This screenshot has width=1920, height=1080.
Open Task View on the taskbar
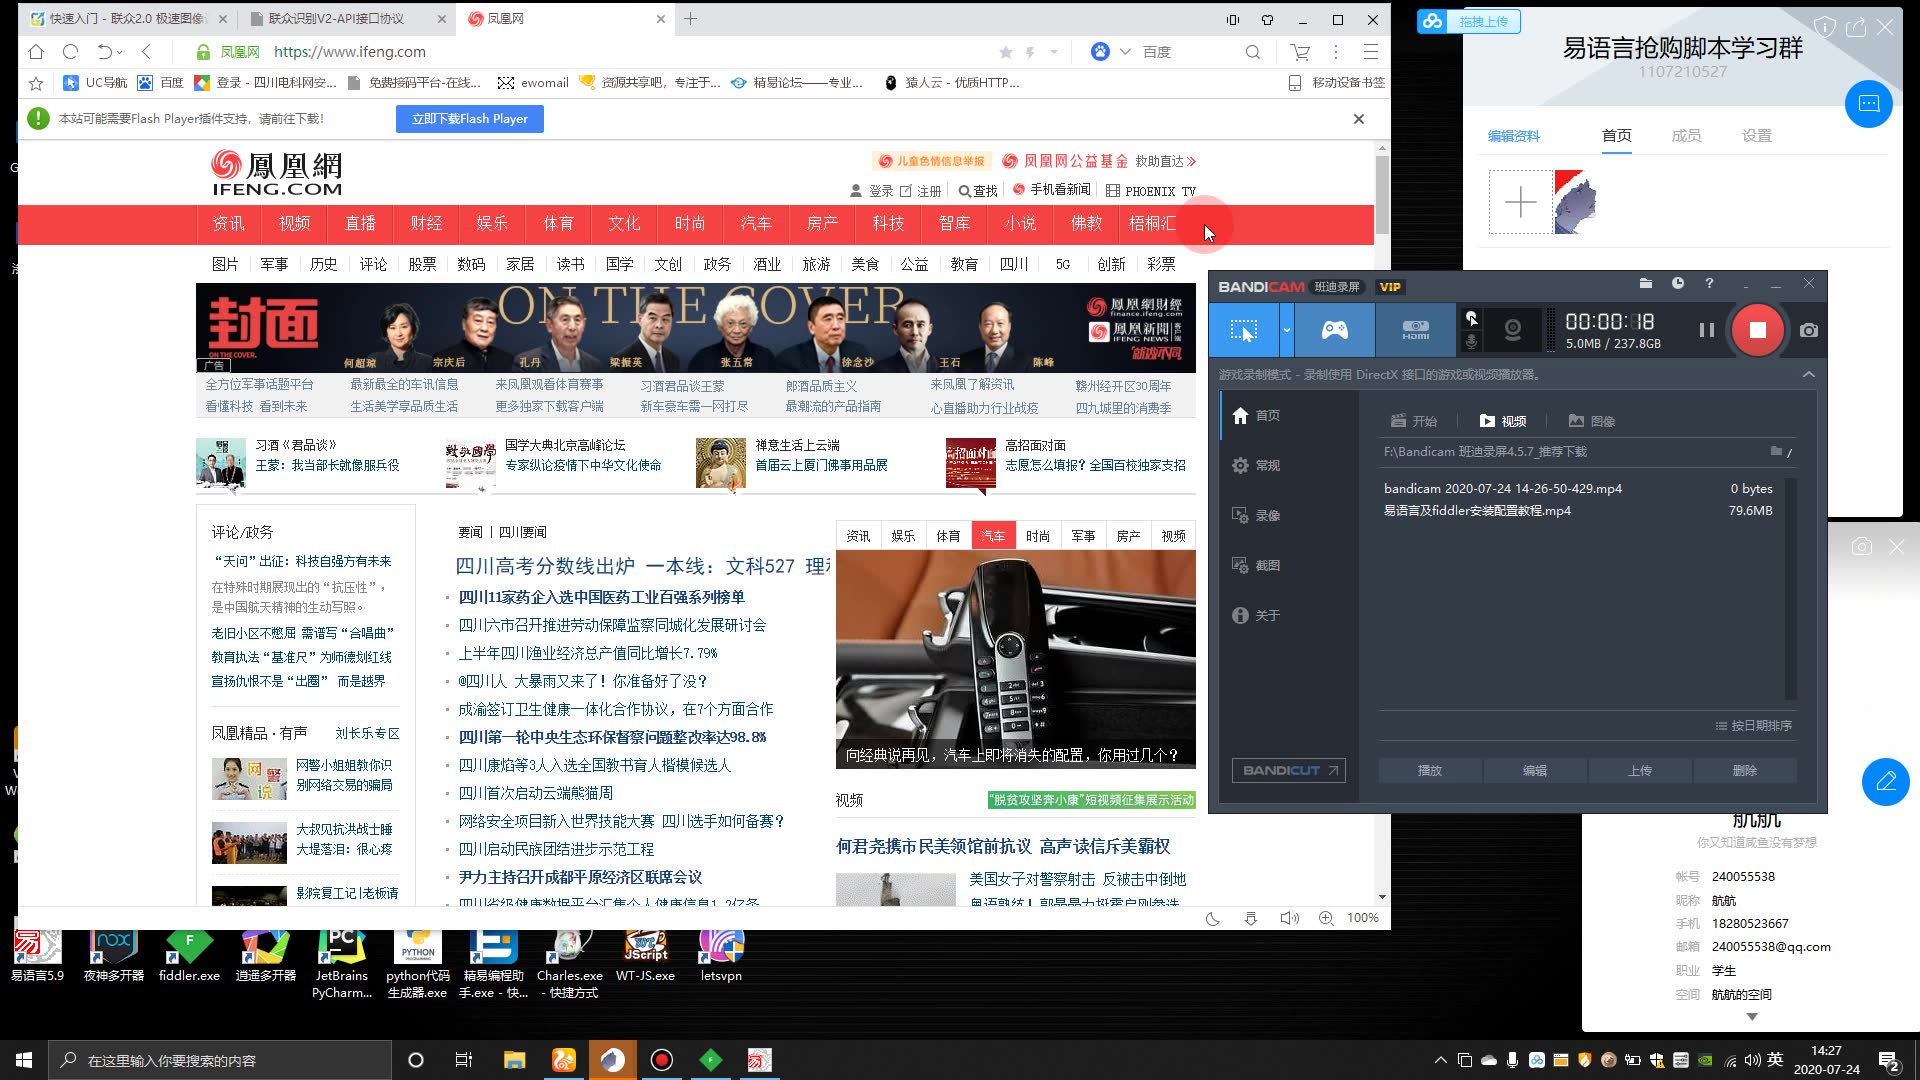(x=463, y=1060)
